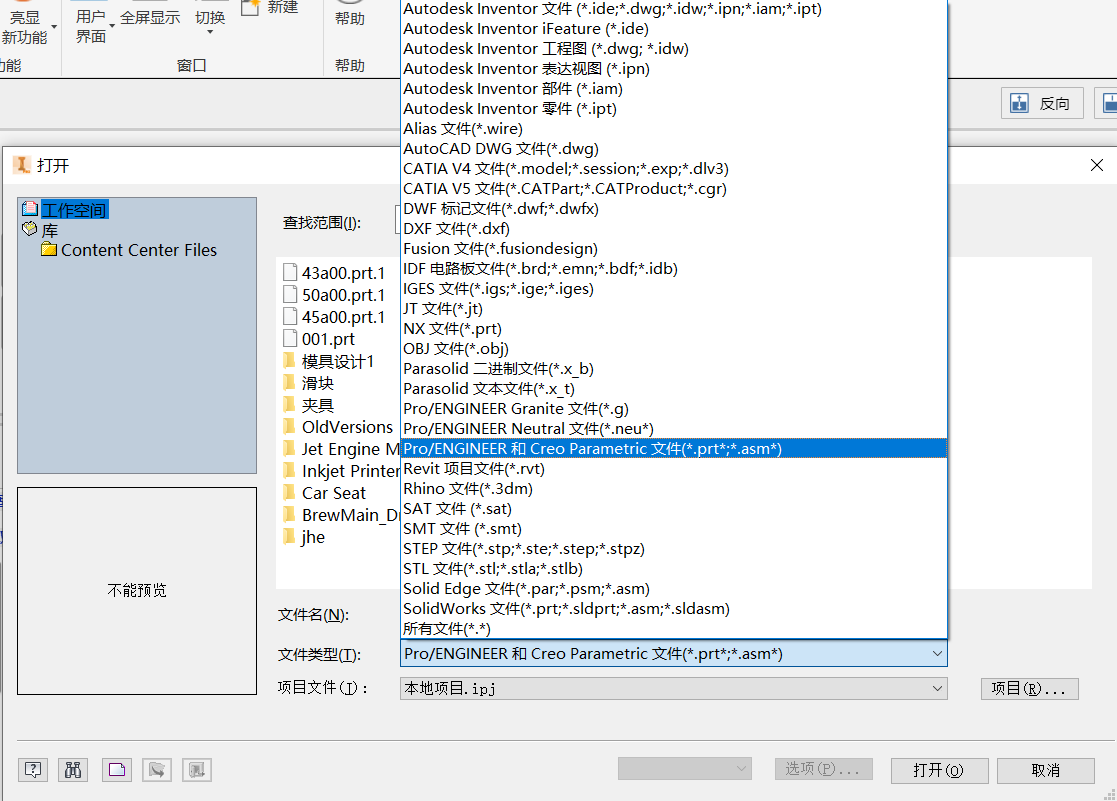Select Solid Edge 文件 file type option
1117x801 pixels.
[674, 589]
